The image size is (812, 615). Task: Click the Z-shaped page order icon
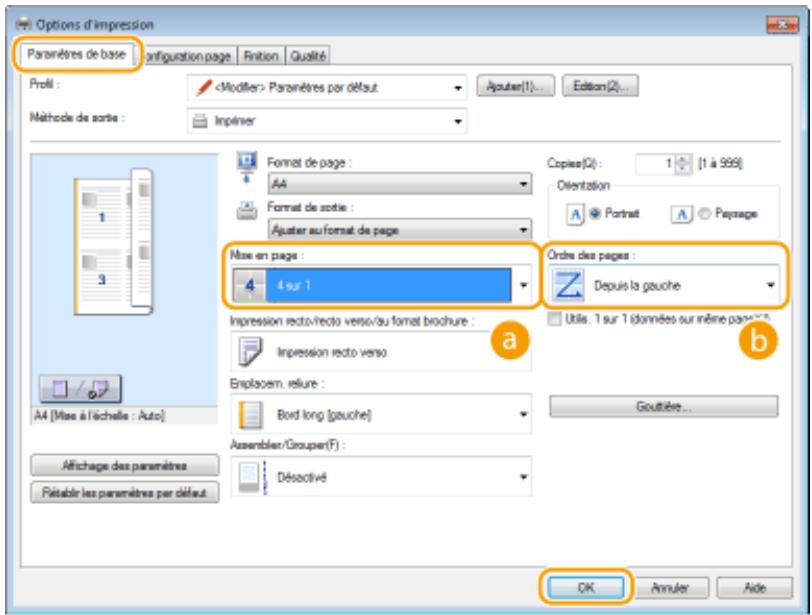(568, 285)
